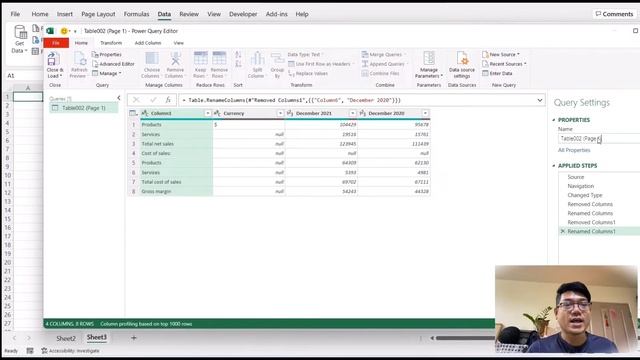Image resolution: width=640 pixels, height=360 pixels.
Task: Open the Excel Page Layout tab
Action: pyautogui.click(x=98, y=14)
